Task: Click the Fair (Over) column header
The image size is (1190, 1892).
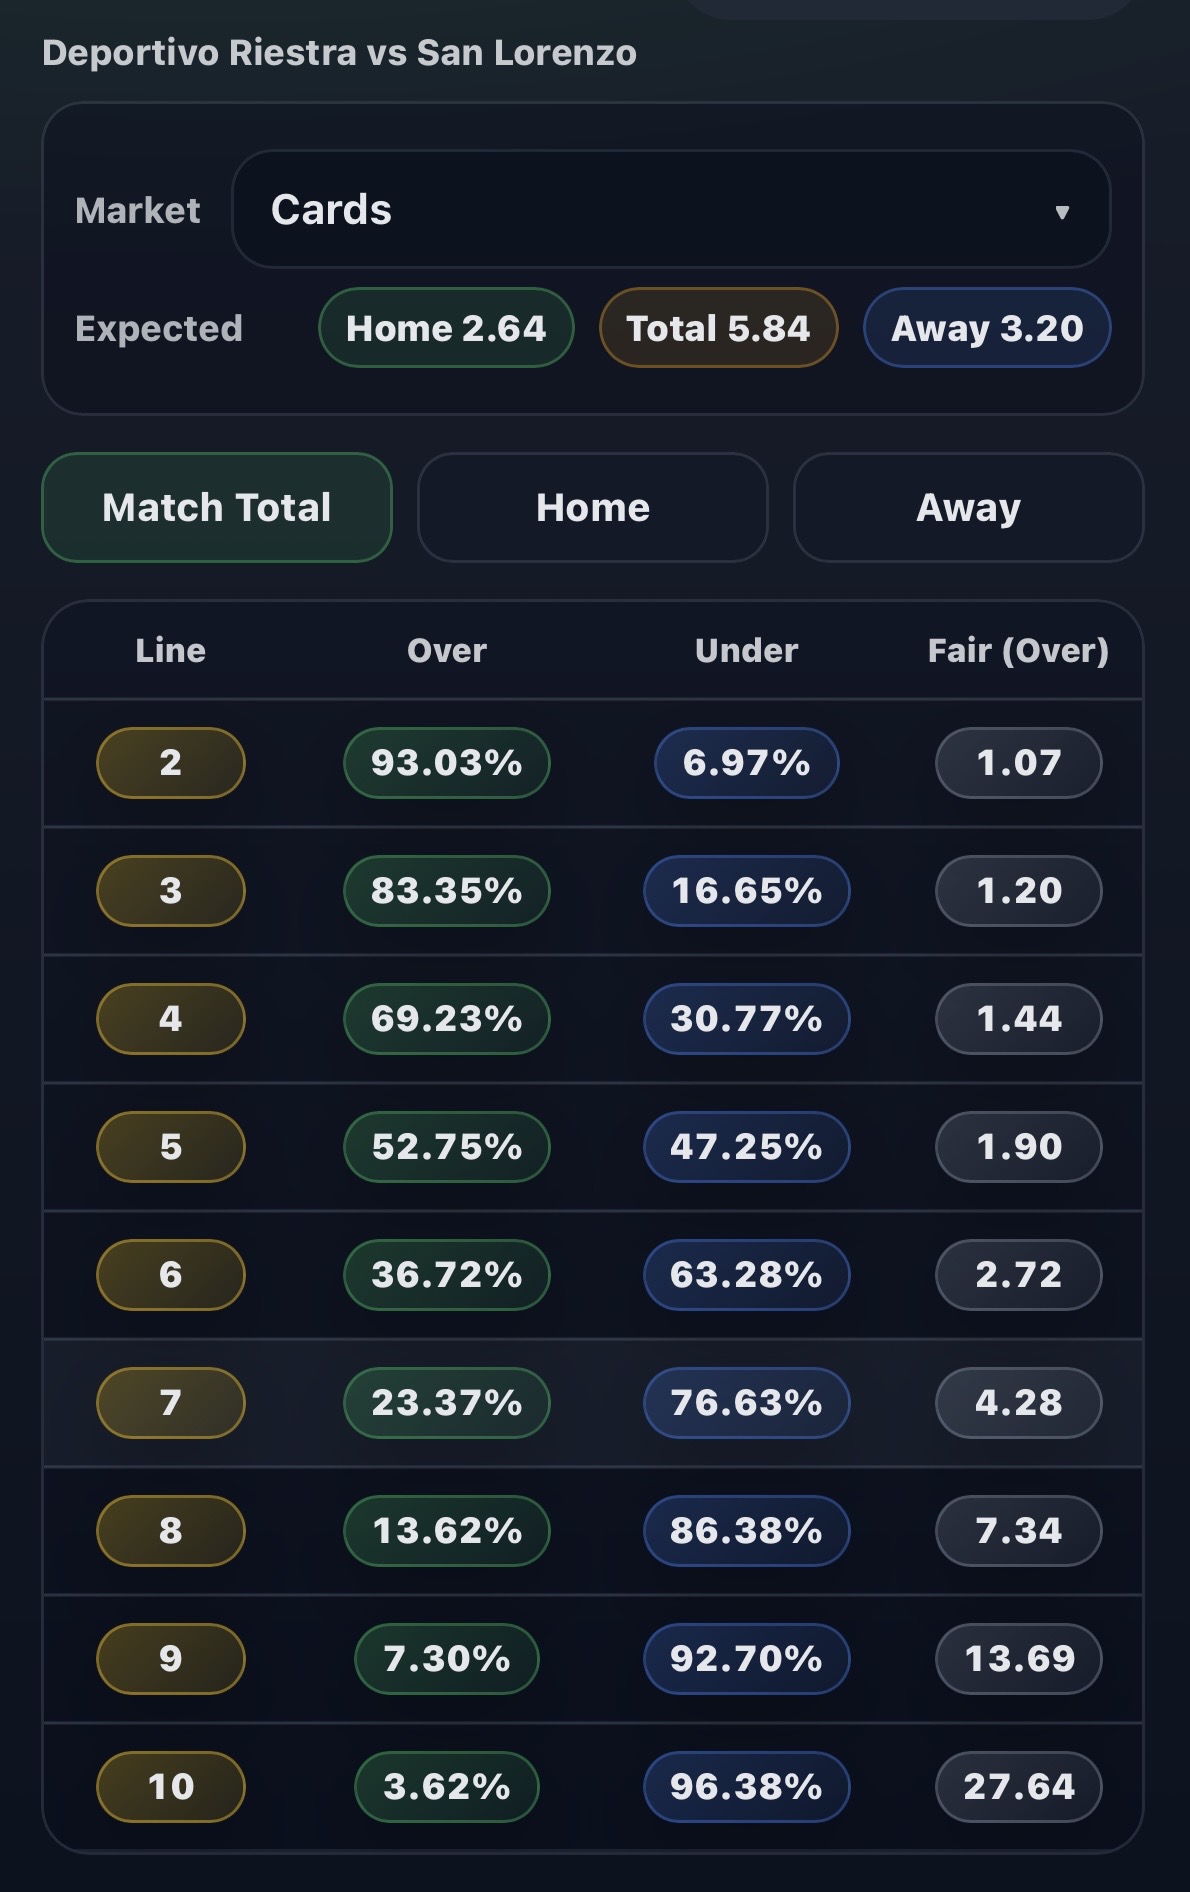Action: point(1018,651)
